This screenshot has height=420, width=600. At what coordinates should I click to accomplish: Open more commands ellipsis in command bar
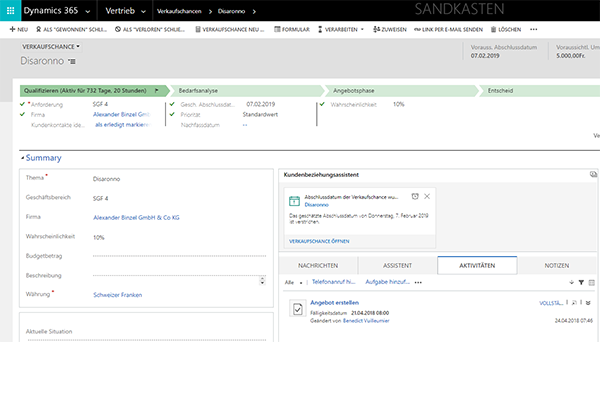pyautogui.click(x=534, y=29)
